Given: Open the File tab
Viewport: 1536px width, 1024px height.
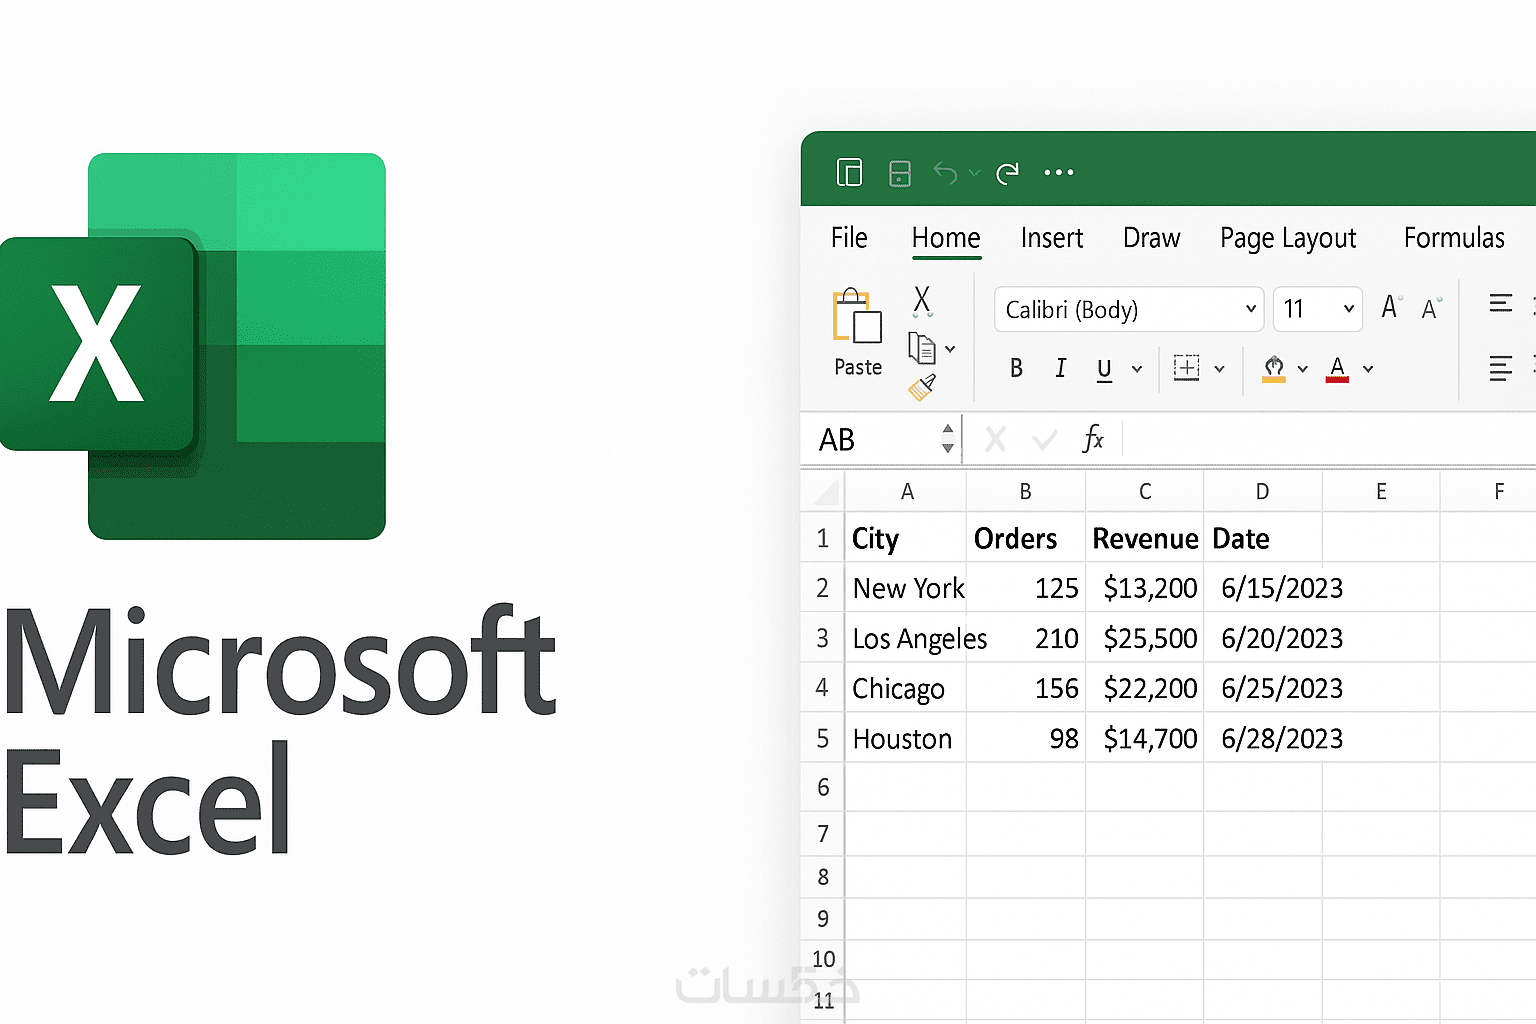Looking at the screenshot, I should tap(849, 238).
